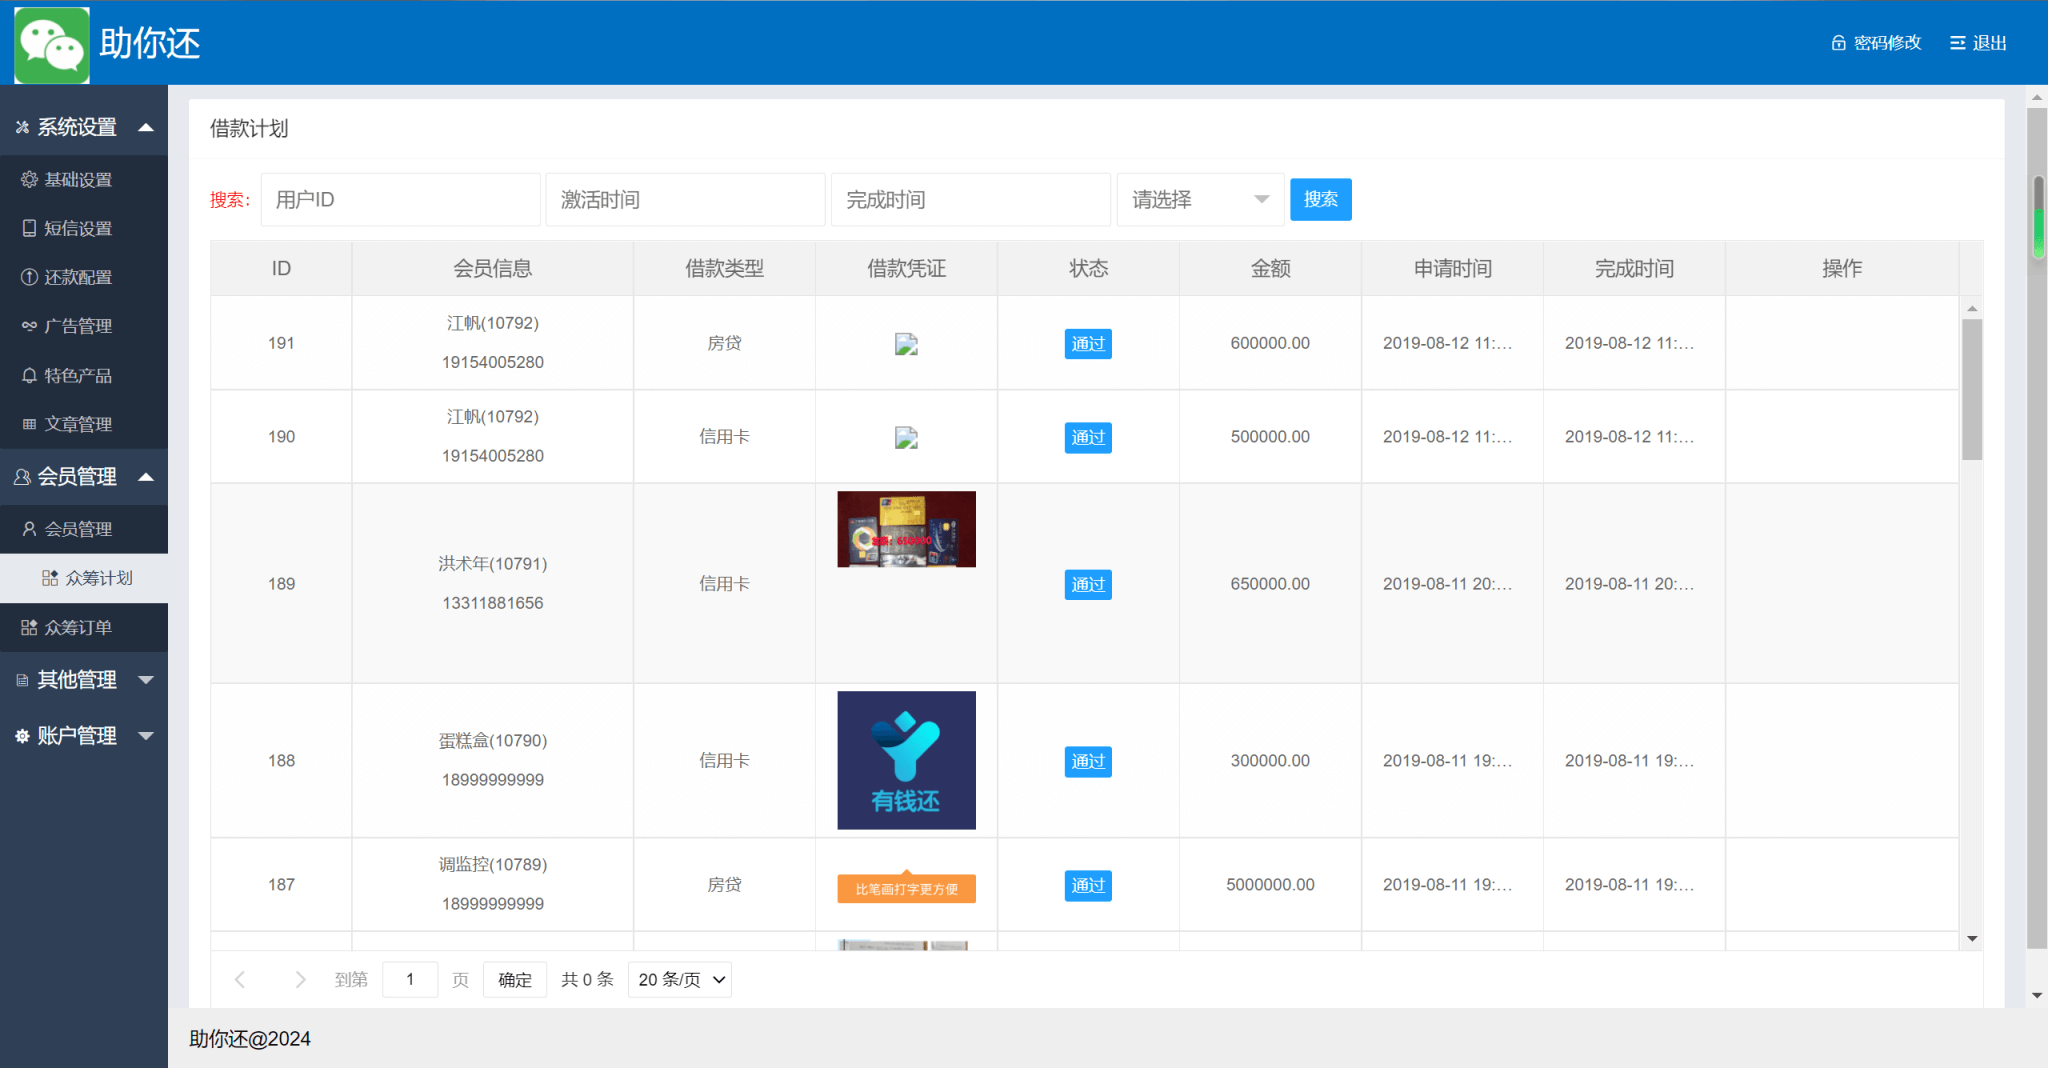Click the 退出 logout menu icon
The width and height of the screenshot is (2048, 1068).
tap(1957, 43)
